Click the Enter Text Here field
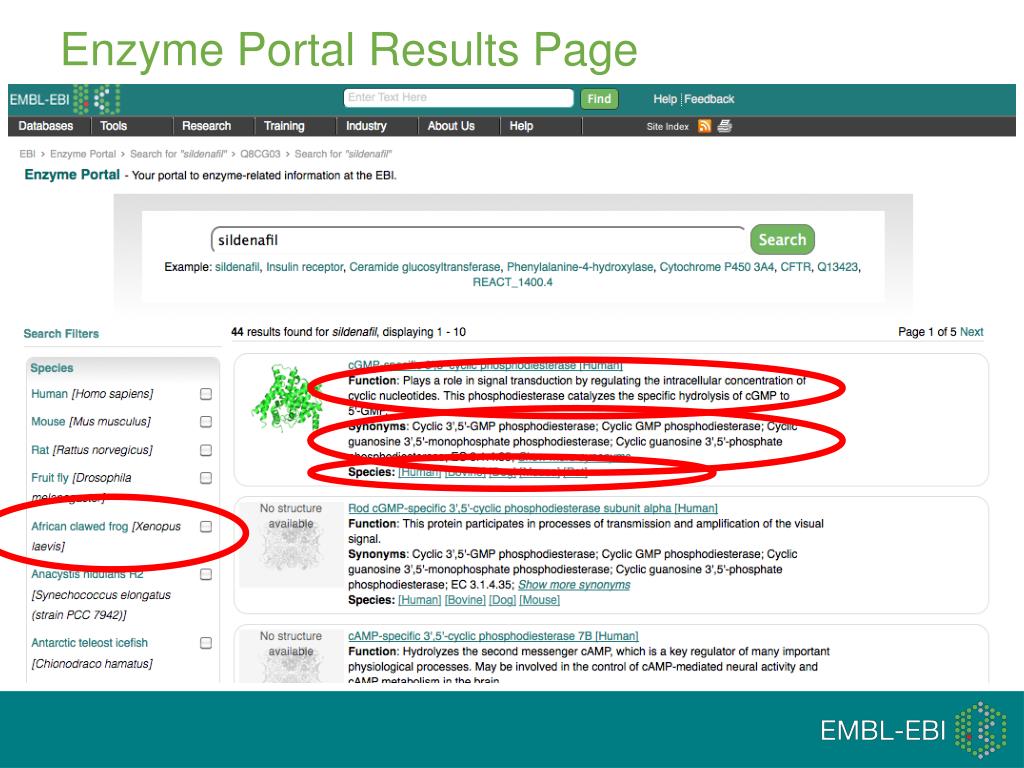1024x768 pixels. (458, 98)
